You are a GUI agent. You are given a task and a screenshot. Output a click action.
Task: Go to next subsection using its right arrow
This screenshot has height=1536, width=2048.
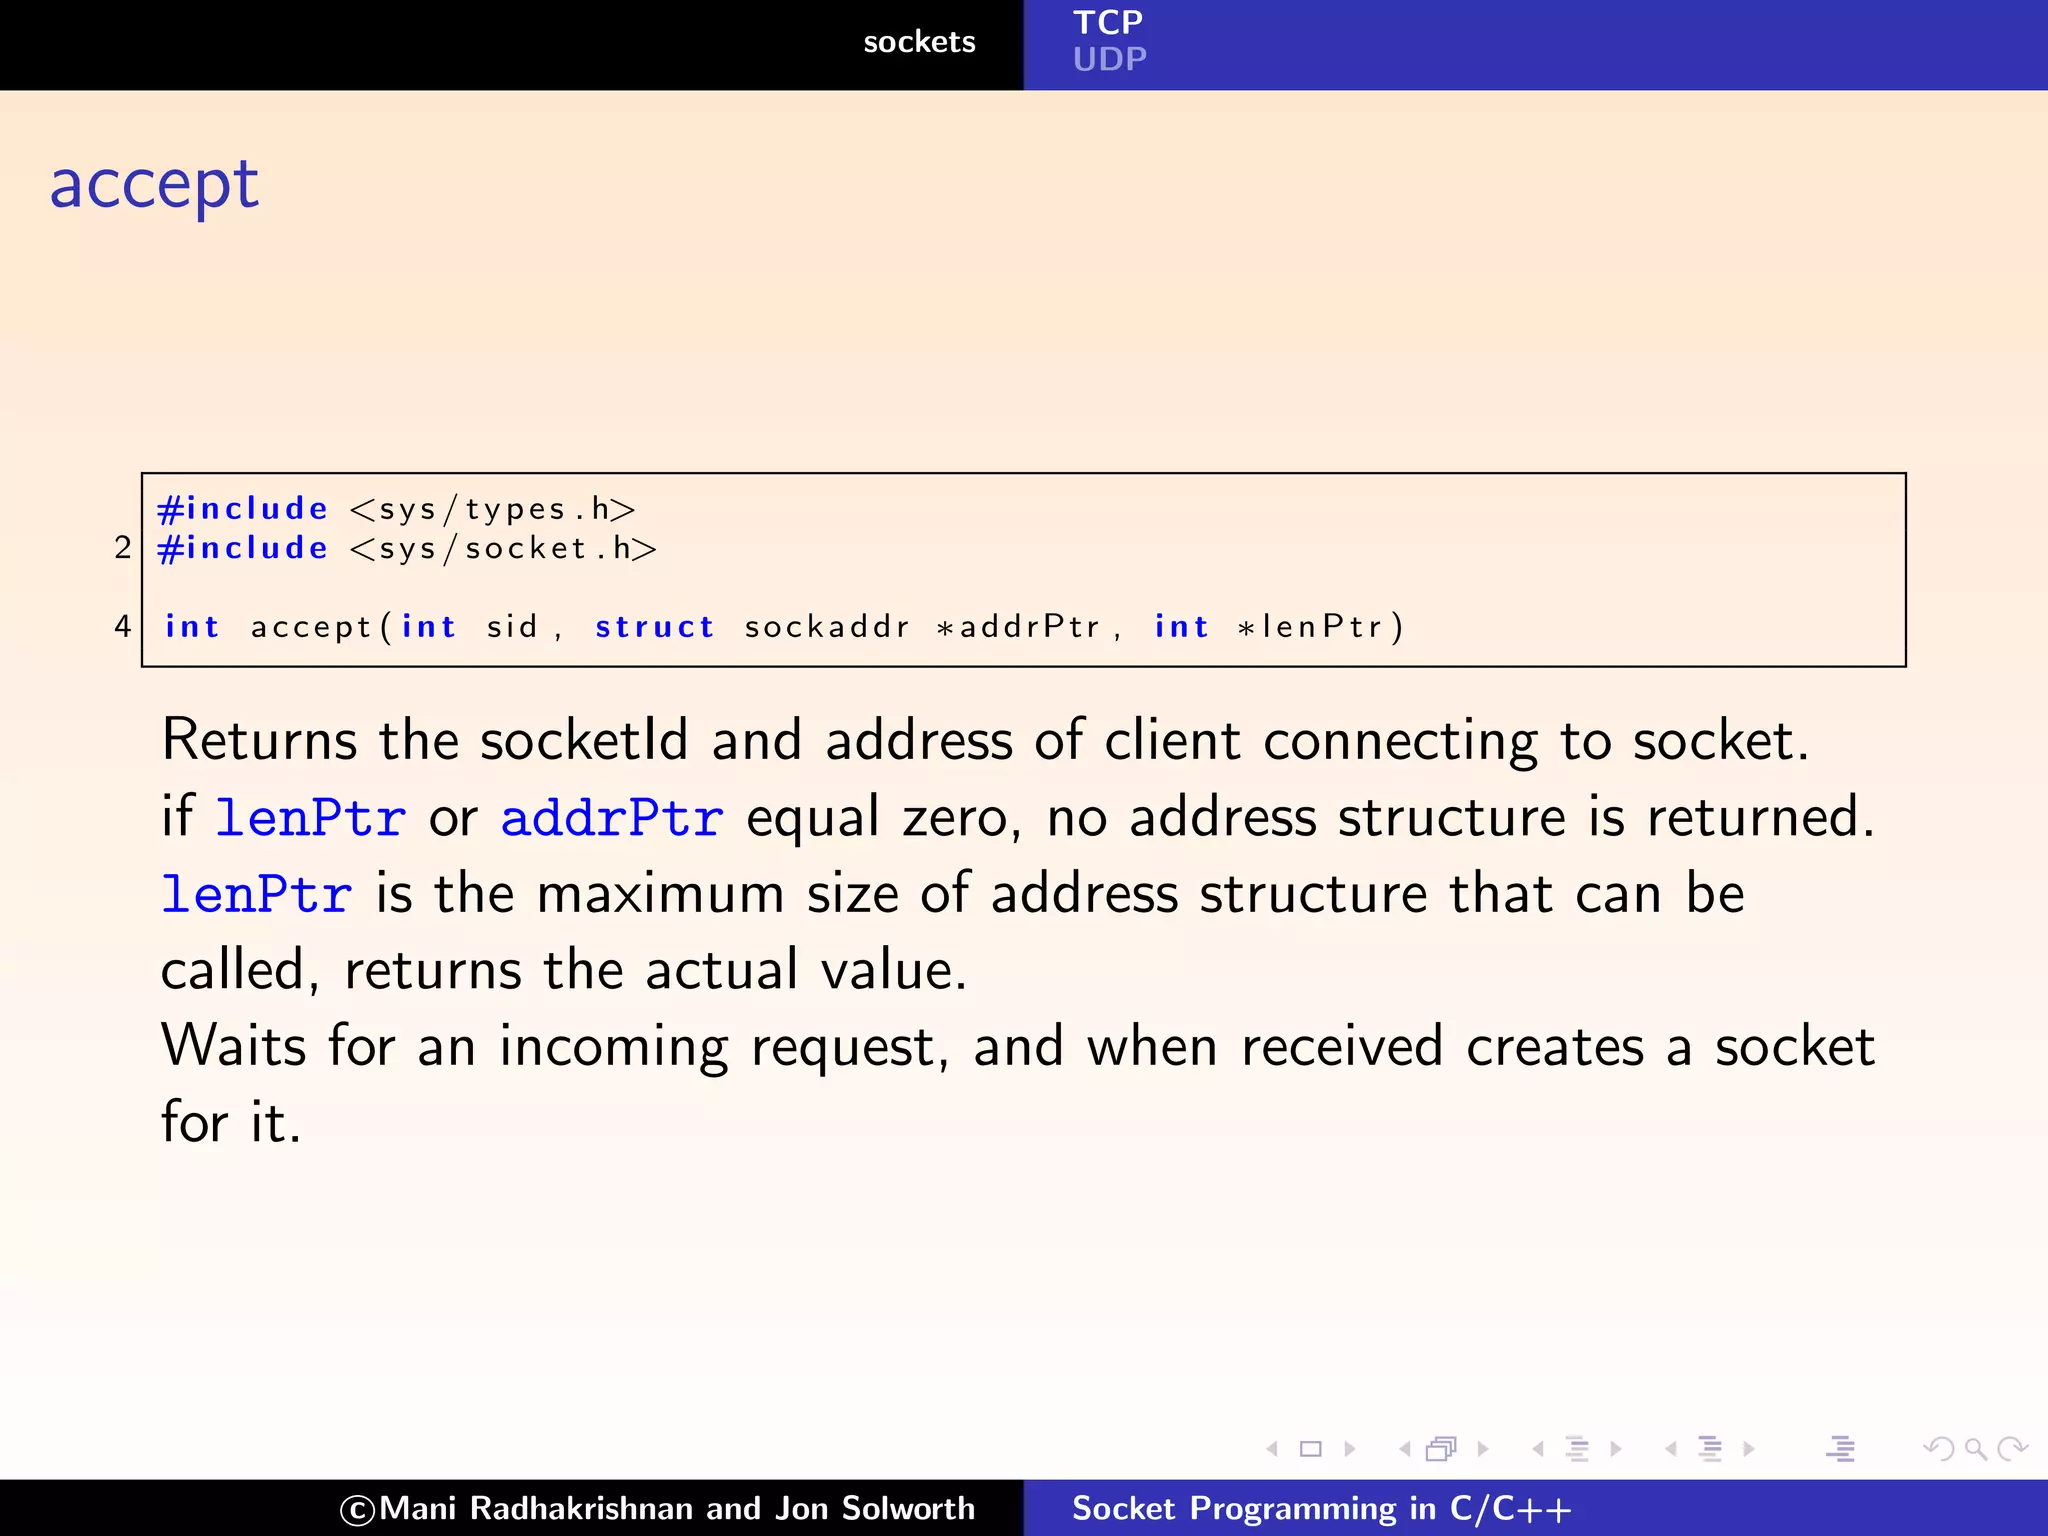pos(1616,1449)
